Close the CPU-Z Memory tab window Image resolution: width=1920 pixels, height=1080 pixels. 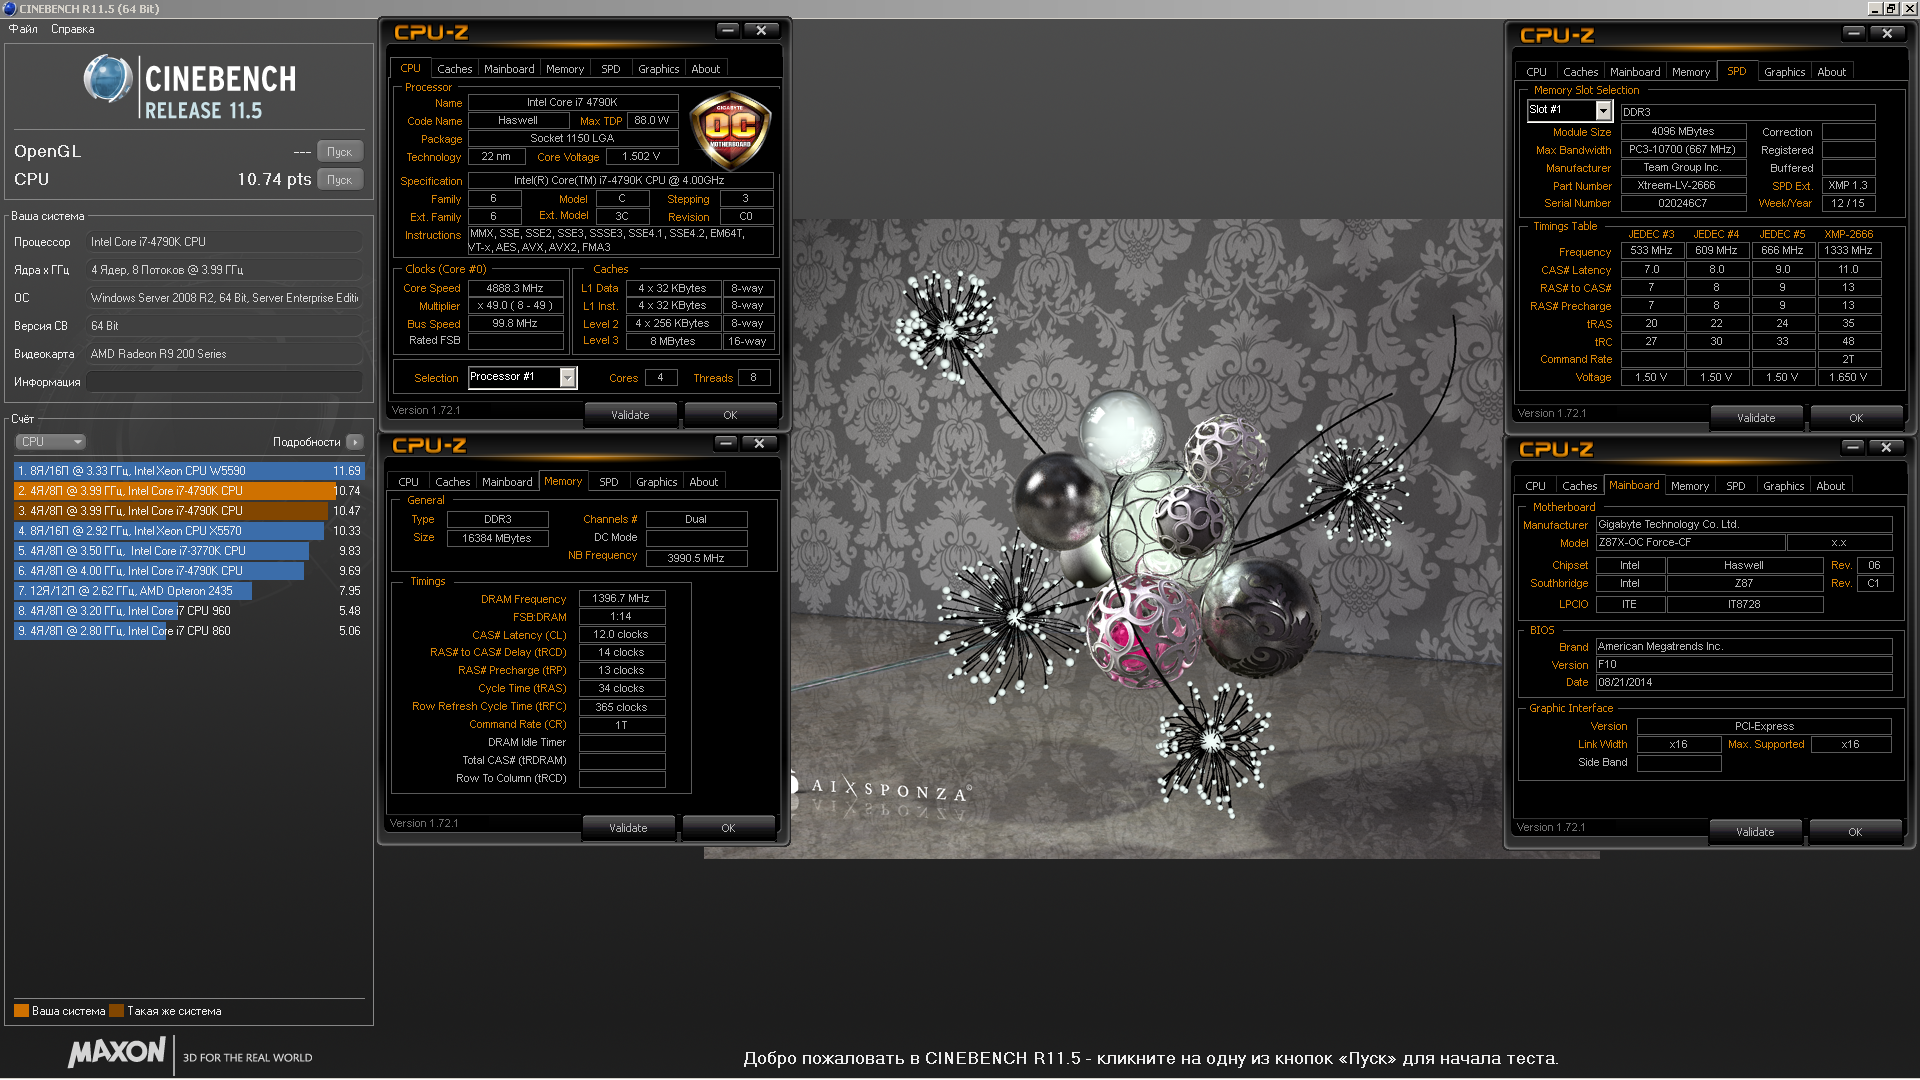(759, 444)
